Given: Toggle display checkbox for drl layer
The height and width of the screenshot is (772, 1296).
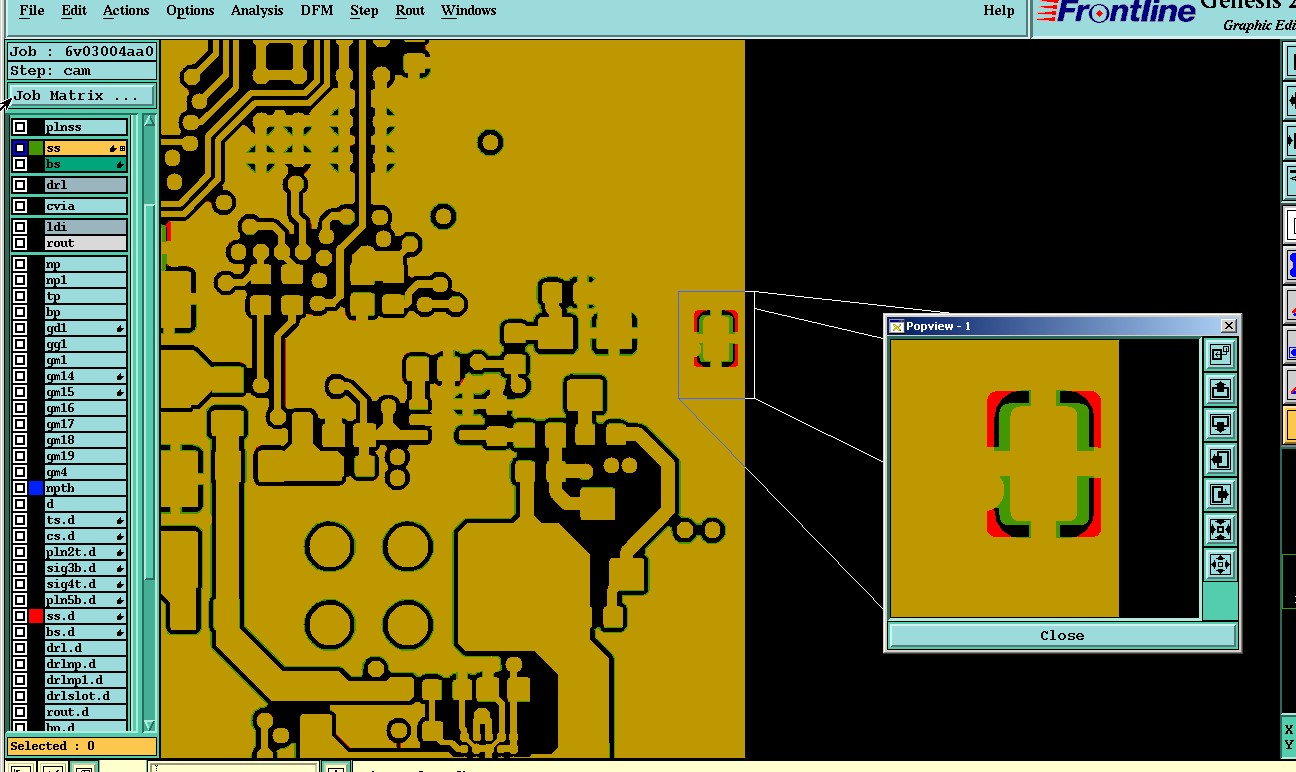Looking at the screenshot, I should point(20,185).
